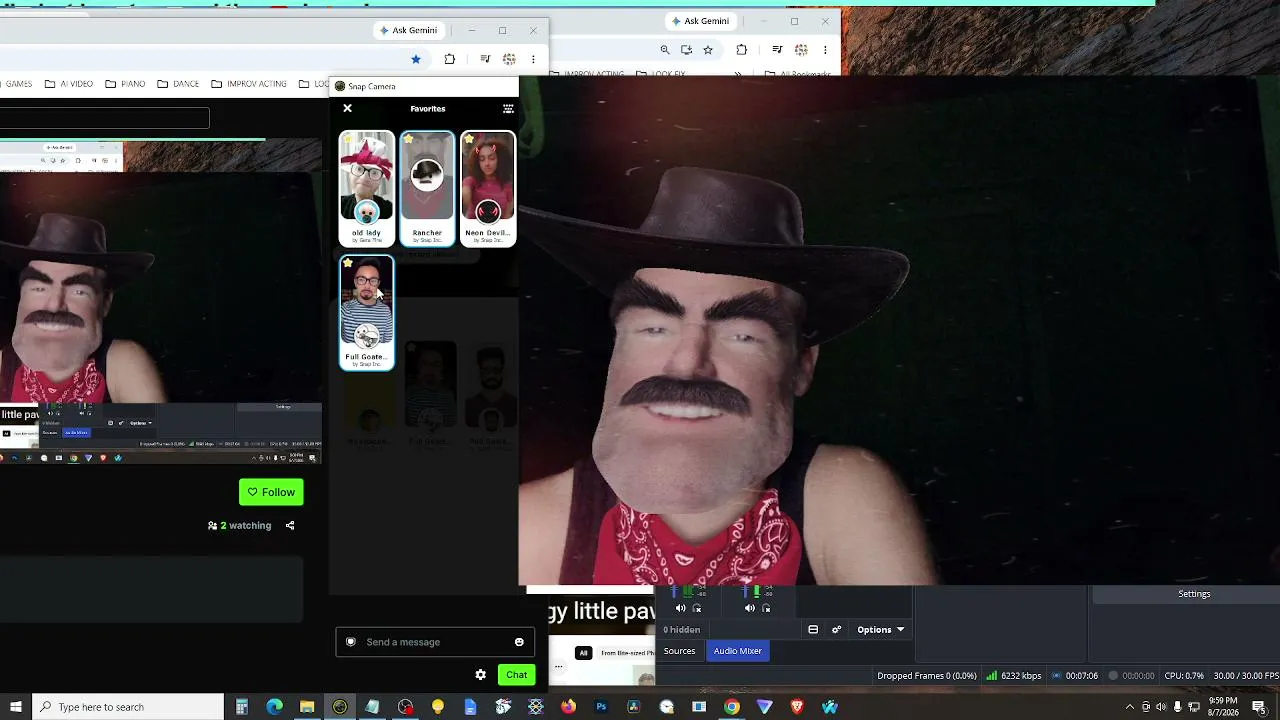Focus the 'Send a message' chat field
Viewport: 1280px width, 720px height.
click(x=435, y=642)
